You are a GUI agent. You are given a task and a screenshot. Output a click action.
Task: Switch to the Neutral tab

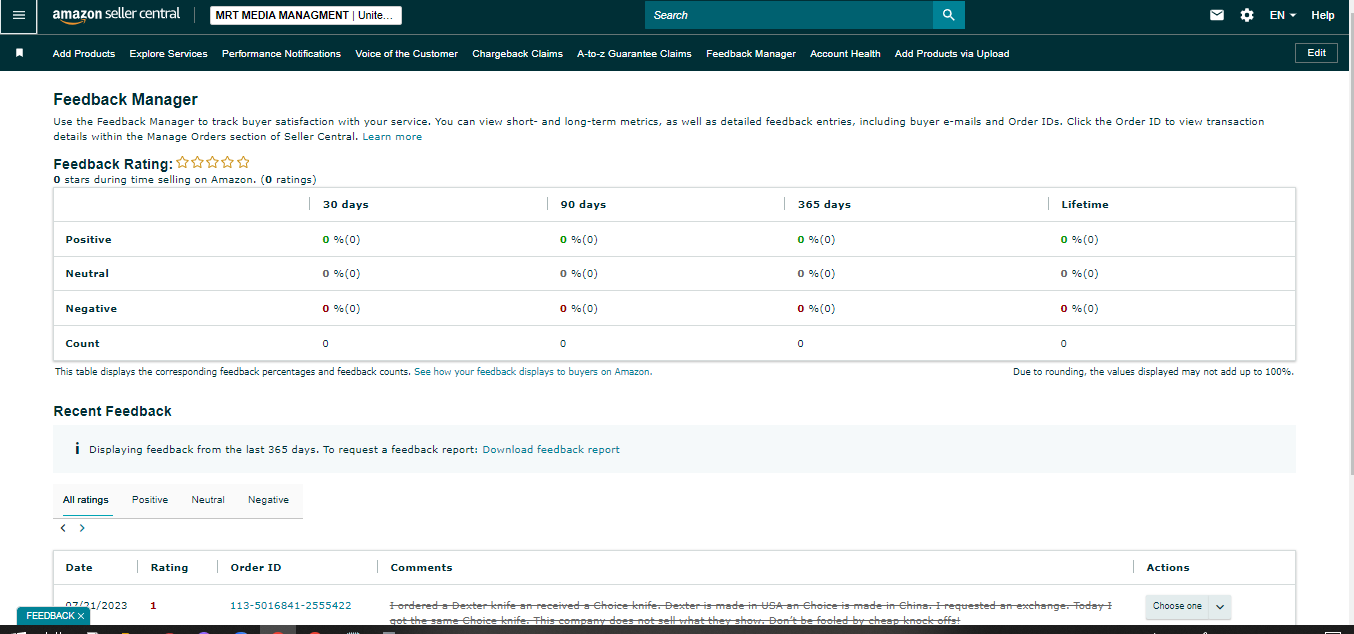pyautogui.click(x=208, y=500)
